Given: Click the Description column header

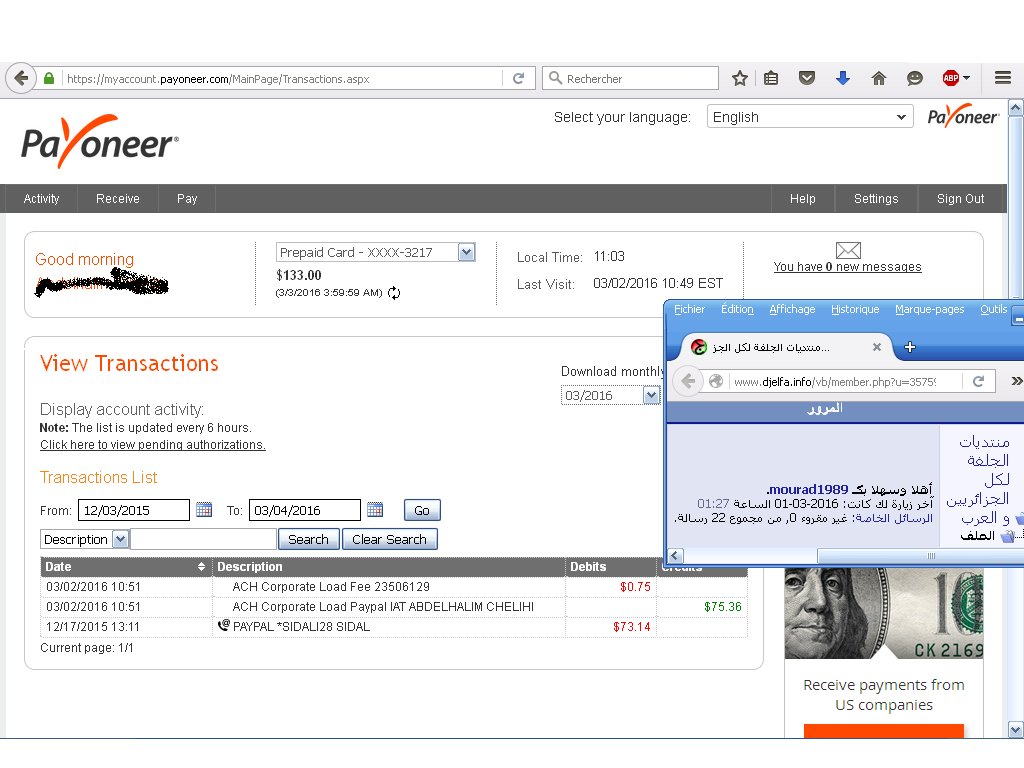Looking at the screenshot, I should point(389,567).
